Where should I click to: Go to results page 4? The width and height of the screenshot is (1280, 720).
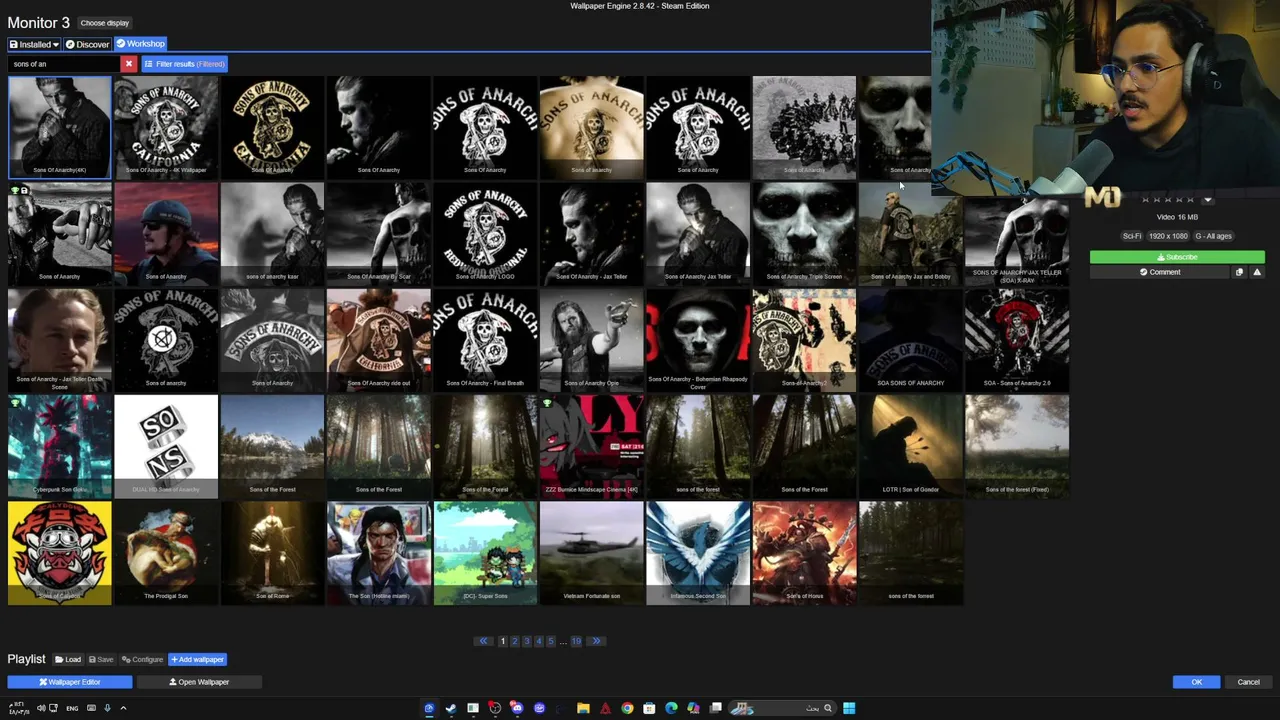click(538, 641)
